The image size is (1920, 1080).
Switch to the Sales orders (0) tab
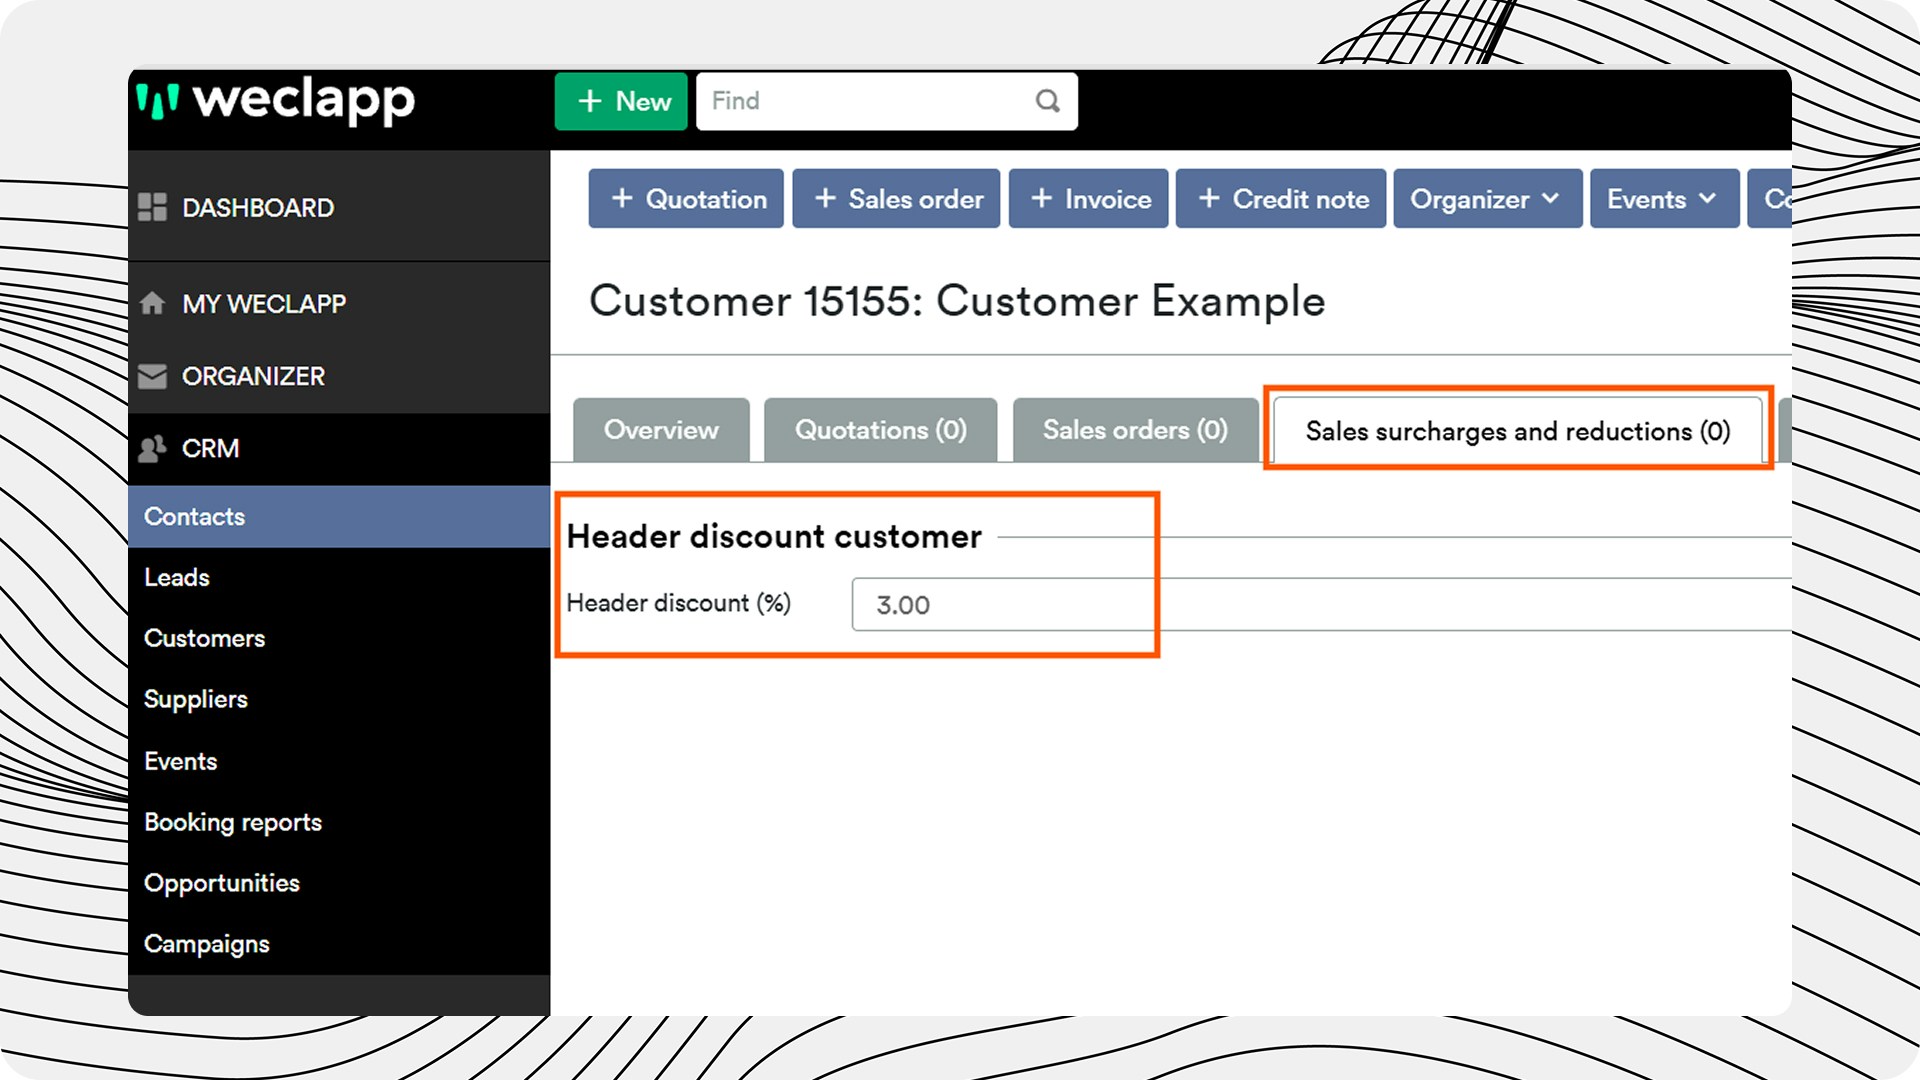(1135, 430)
